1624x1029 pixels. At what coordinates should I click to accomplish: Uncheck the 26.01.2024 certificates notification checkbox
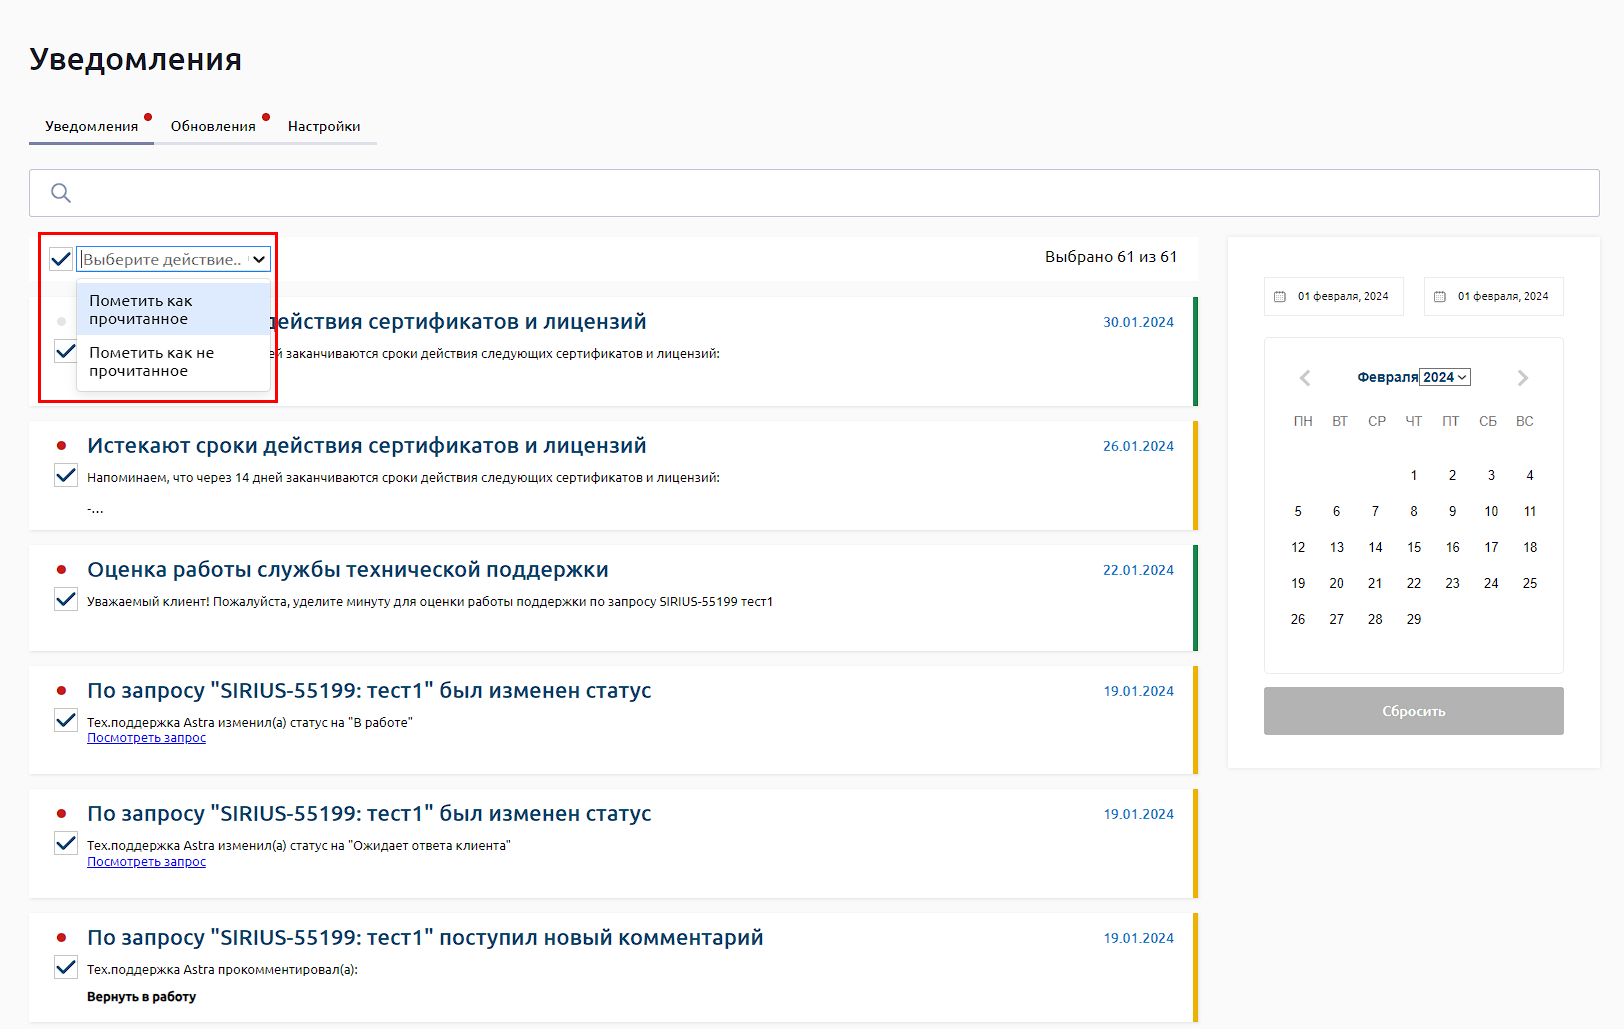[x=66, y=475]
